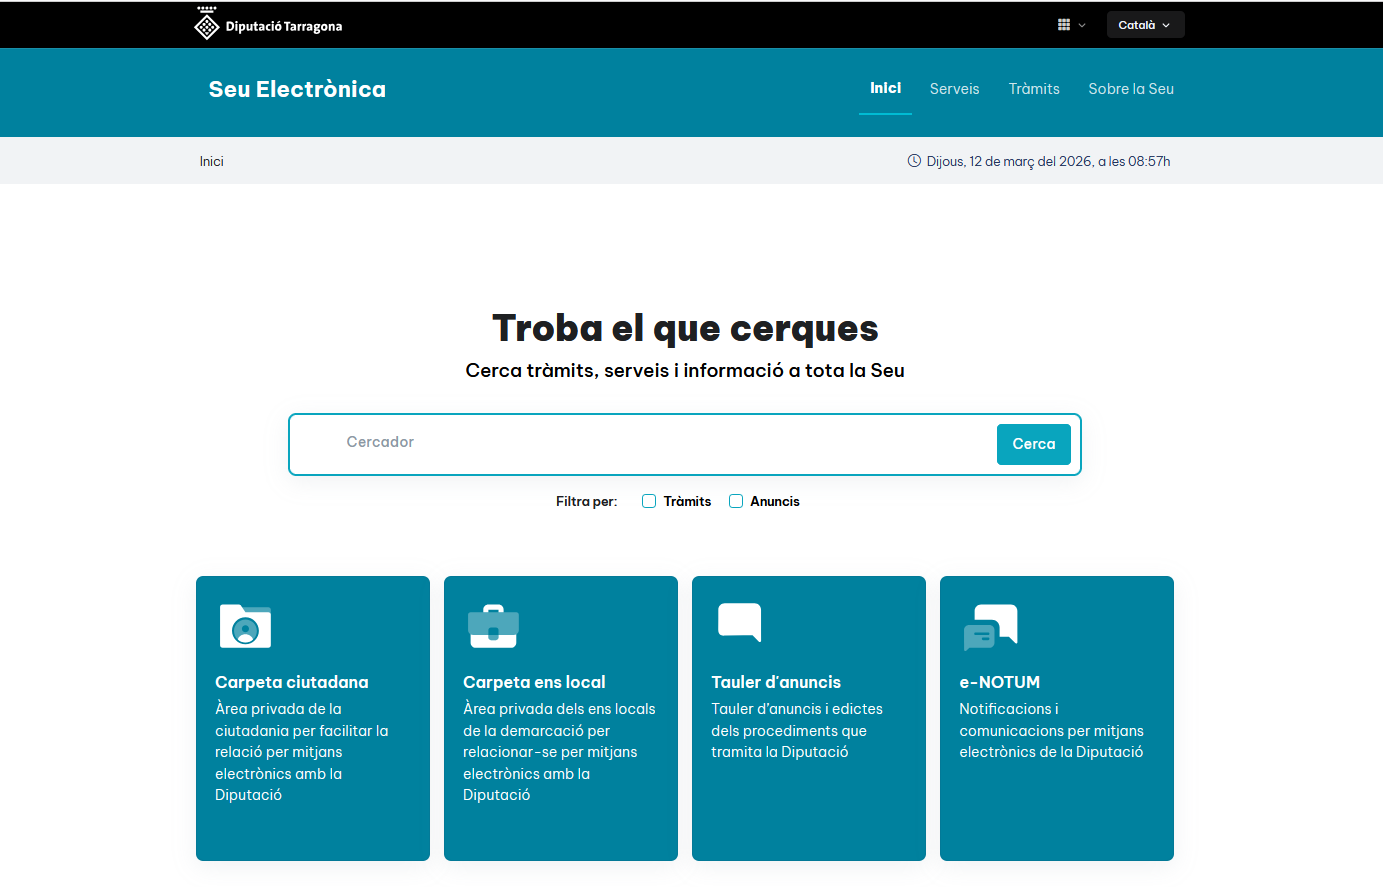The height and width of the screenshot is (887, 1383).
Task: Open the Tràmits menu item
Action: [1034, 89]
